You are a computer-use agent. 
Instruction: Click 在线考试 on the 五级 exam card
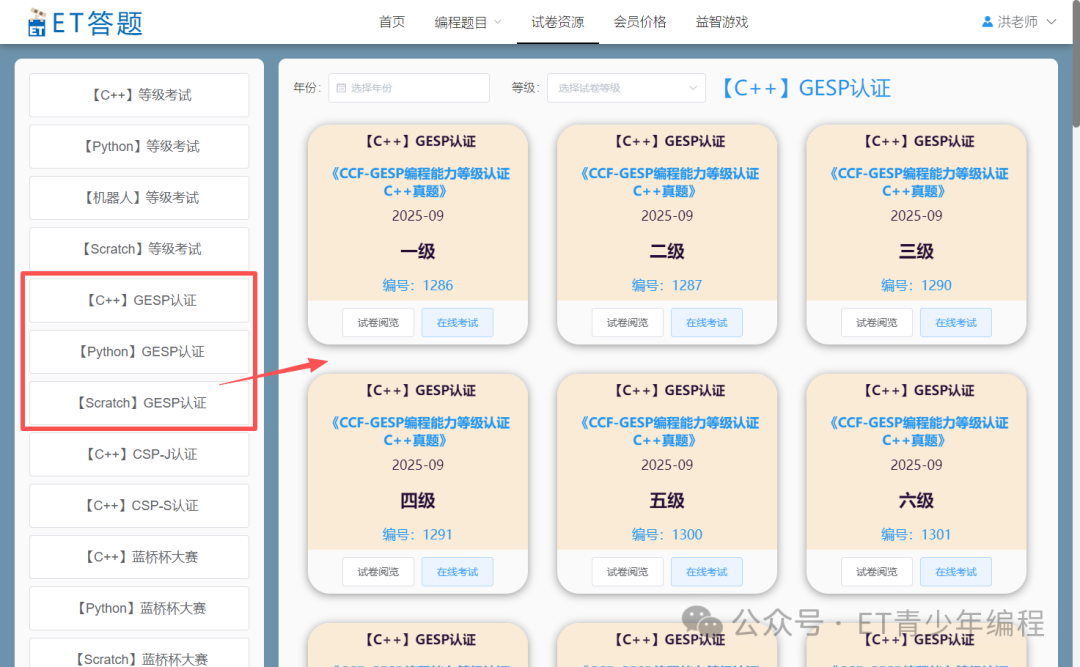(706, 571)
